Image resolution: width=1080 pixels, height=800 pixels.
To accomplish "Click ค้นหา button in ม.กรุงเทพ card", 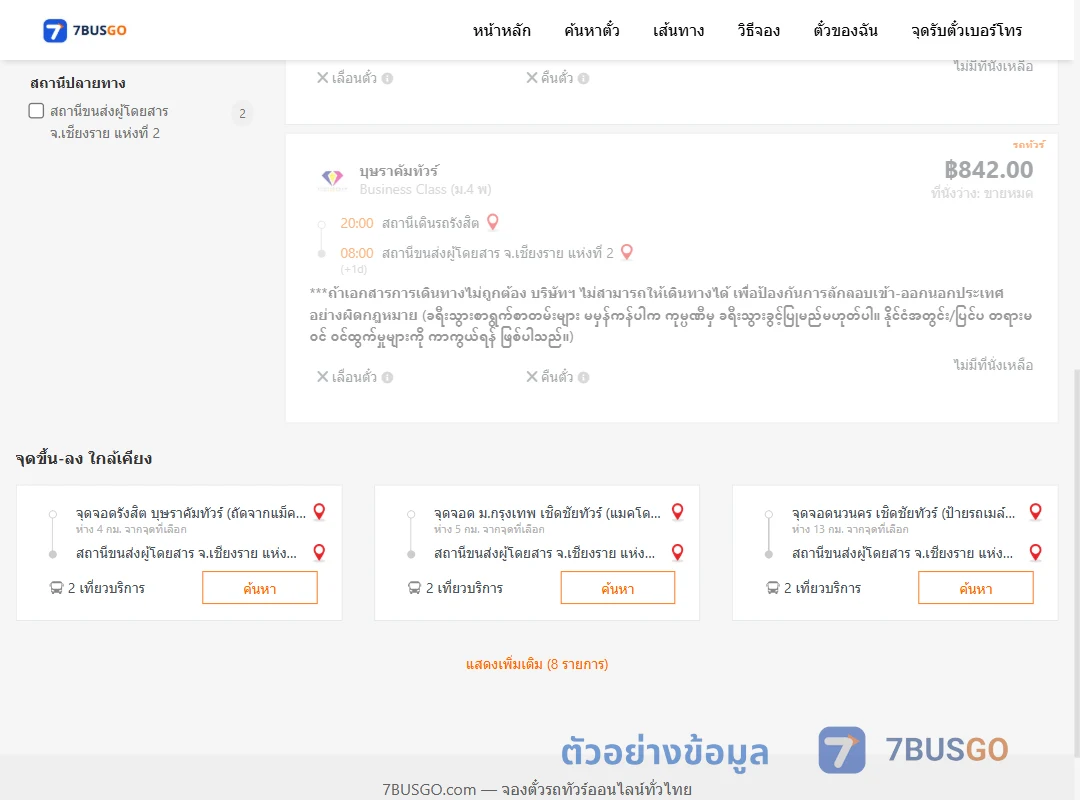I will click(618, 588).
